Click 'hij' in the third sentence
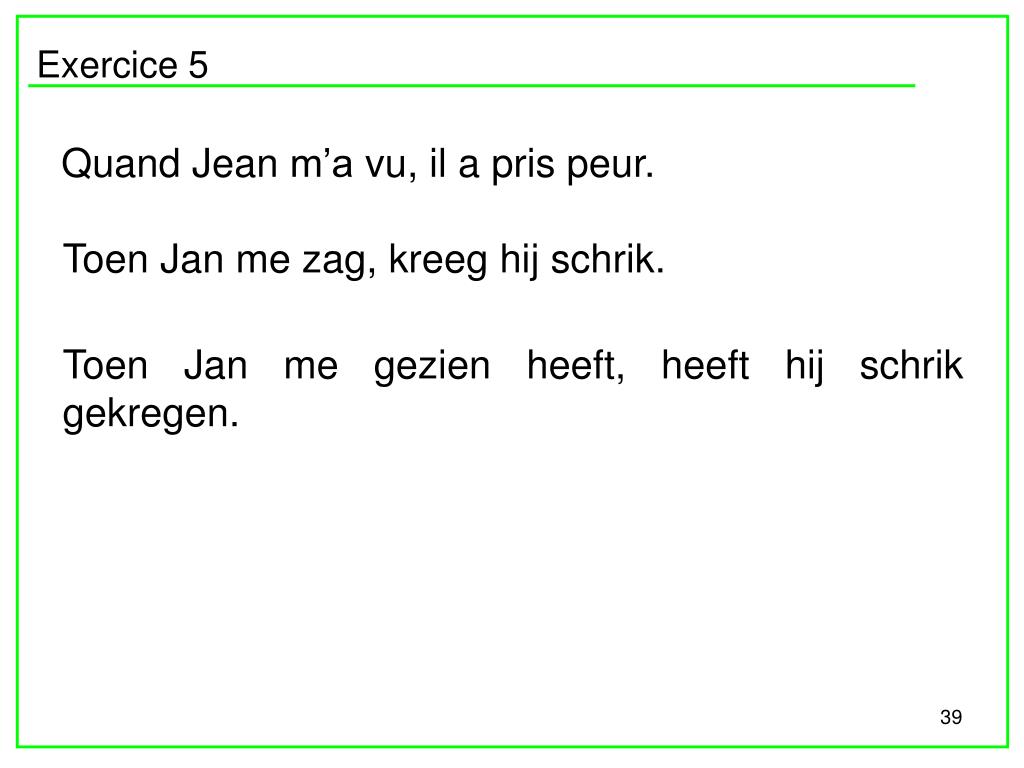1024x768 pixels. point(804,366)
